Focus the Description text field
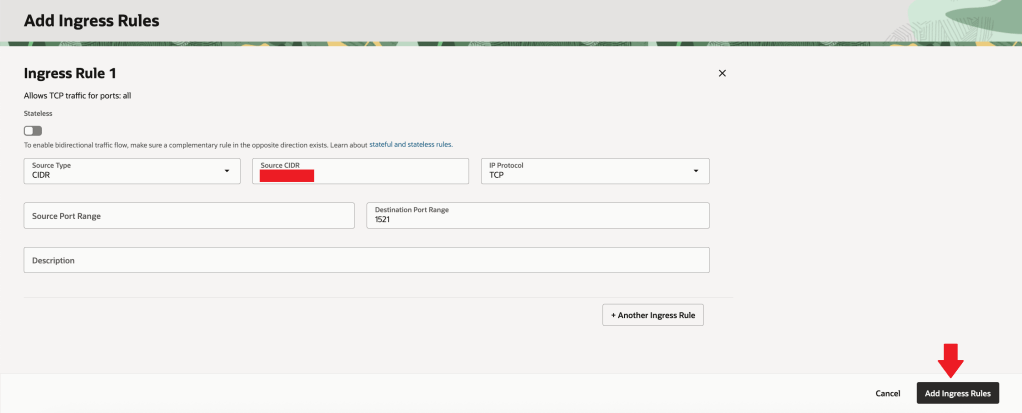 coord(366,260)
